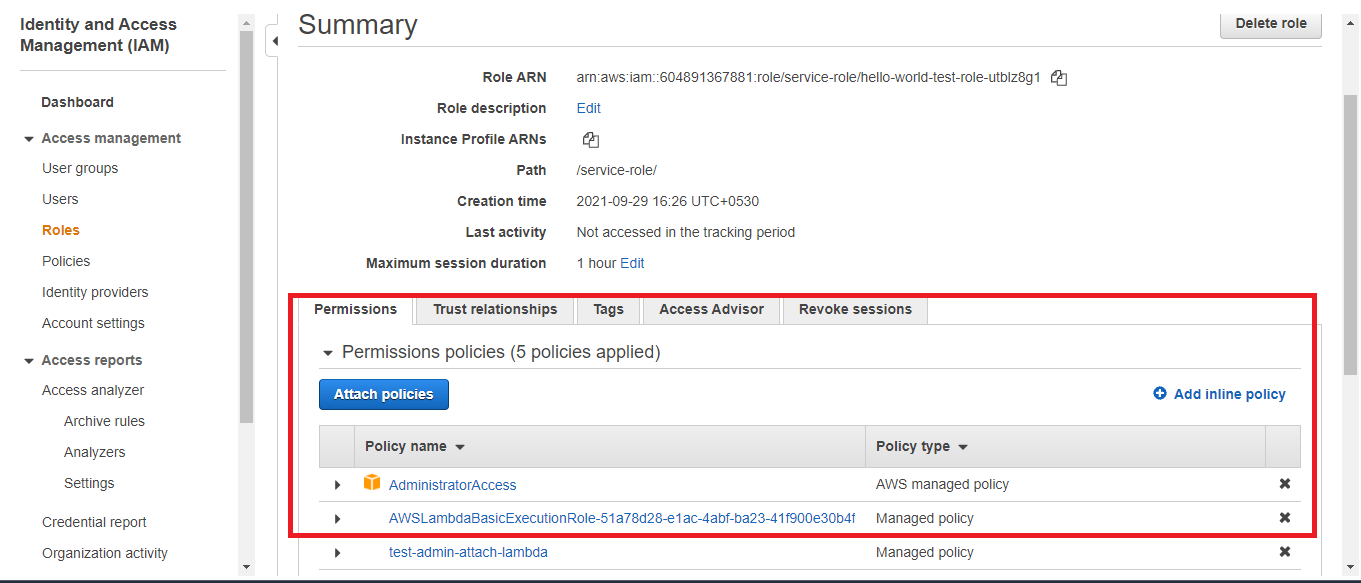Viewport: 1361px width, 583px height.
Task: Collapse the Permissions policies section
Action: click(x=327, y=353)
